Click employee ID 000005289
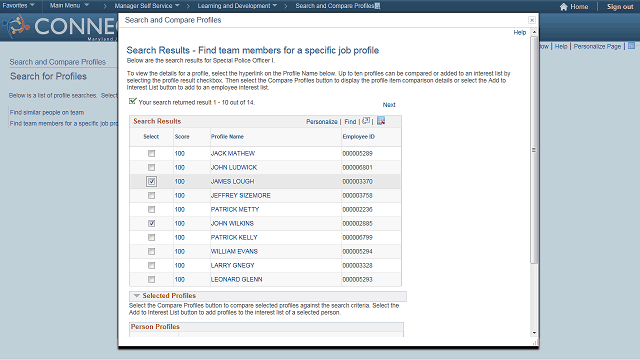The height and width of the screenshot is (360, 640). [358, 153]
